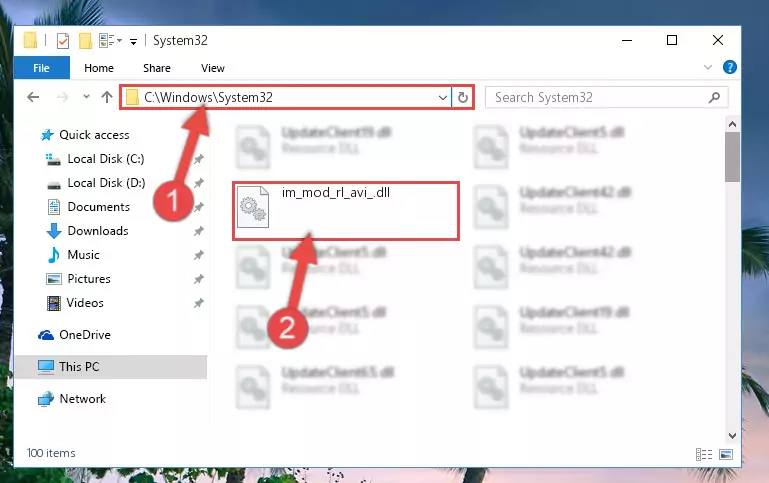Open Music in the sidebar
This screenshot has width=769, height=483.
83,255
